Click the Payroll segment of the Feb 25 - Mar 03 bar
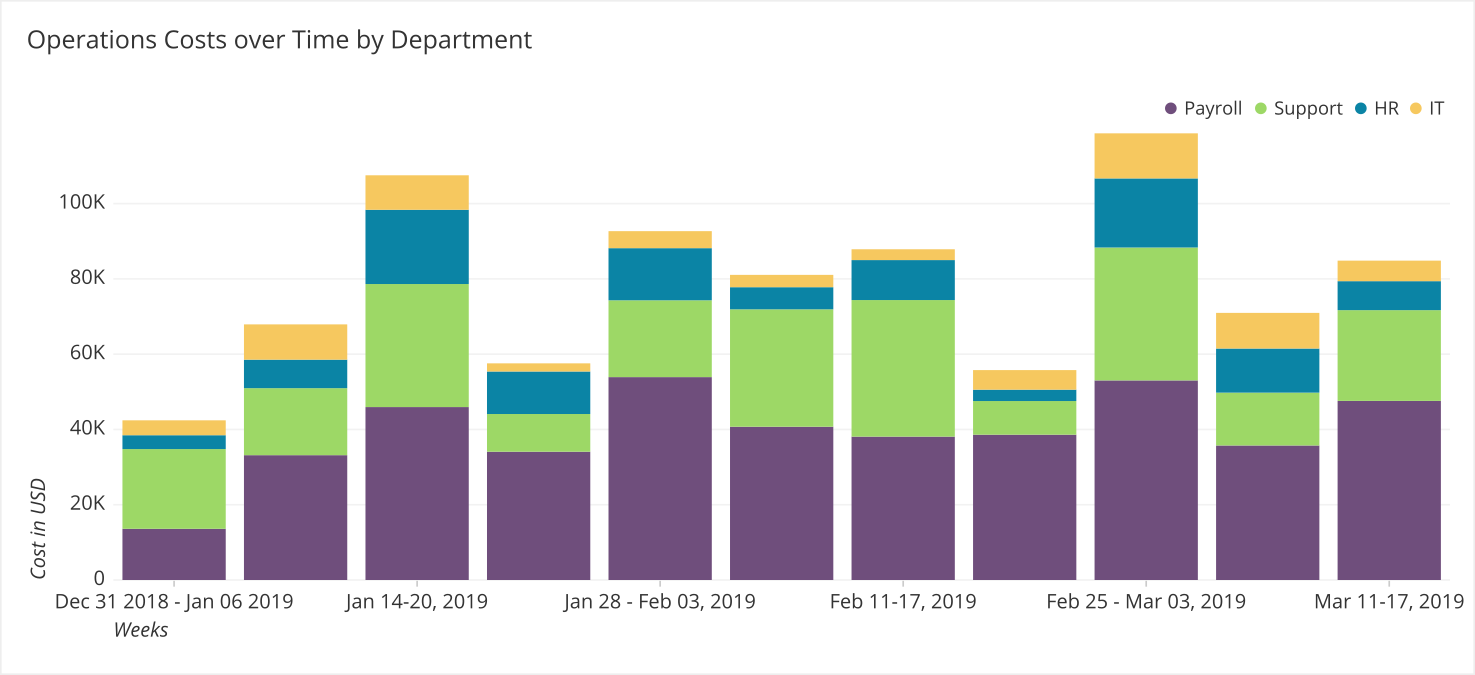This screenshot has width=1475, height=675. point(1146,480)
